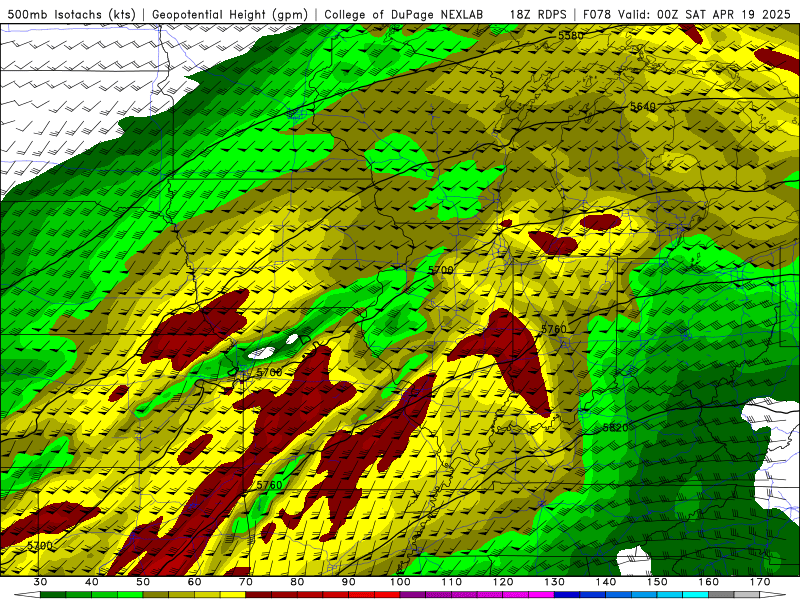Click the 170 label on the color scale
800x600 pixels.
pos(760,582)
